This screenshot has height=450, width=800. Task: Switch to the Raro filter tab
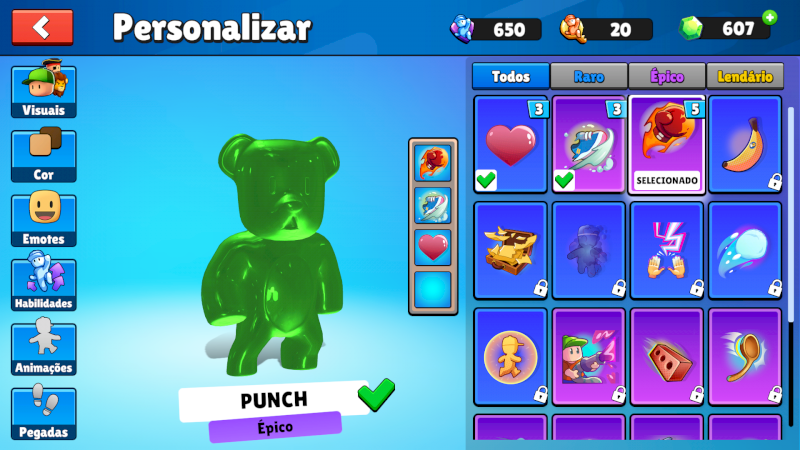pos(589,77)
